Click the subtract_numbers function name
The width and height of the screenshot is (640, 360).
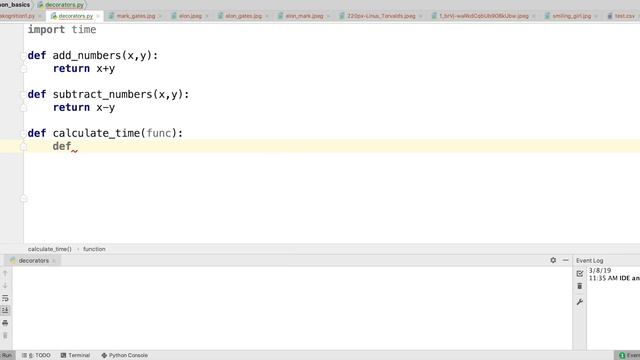coord(102,94)
